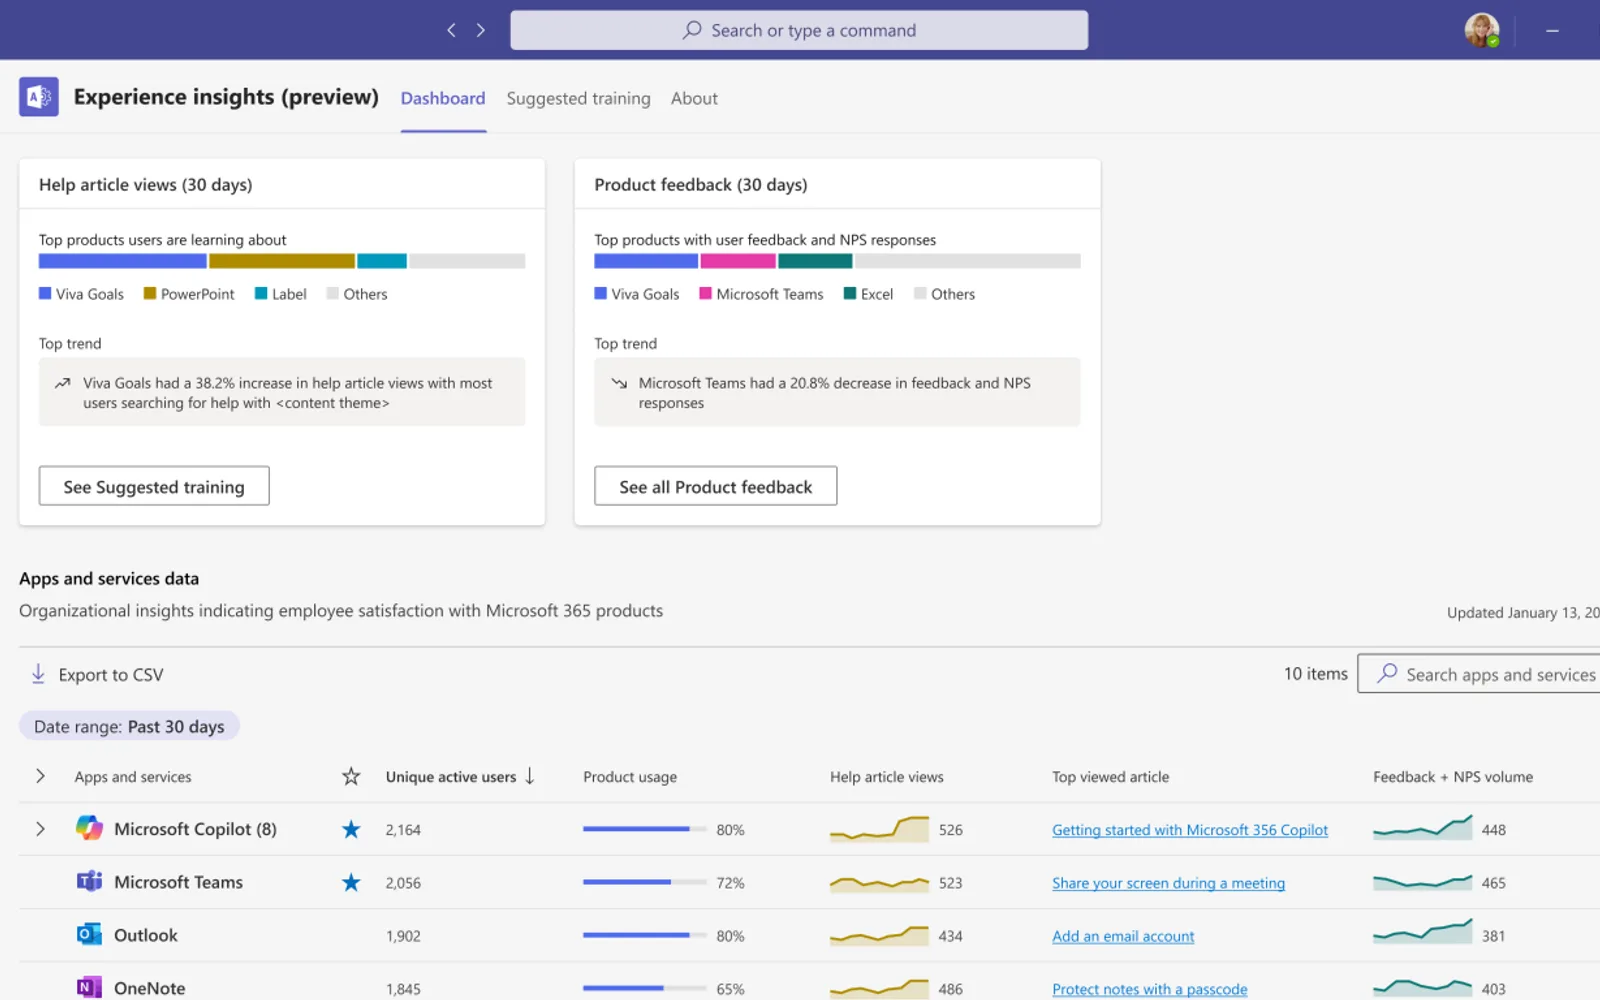
Task: Click the Microsoft Copilot app icon
Action: 89,828
